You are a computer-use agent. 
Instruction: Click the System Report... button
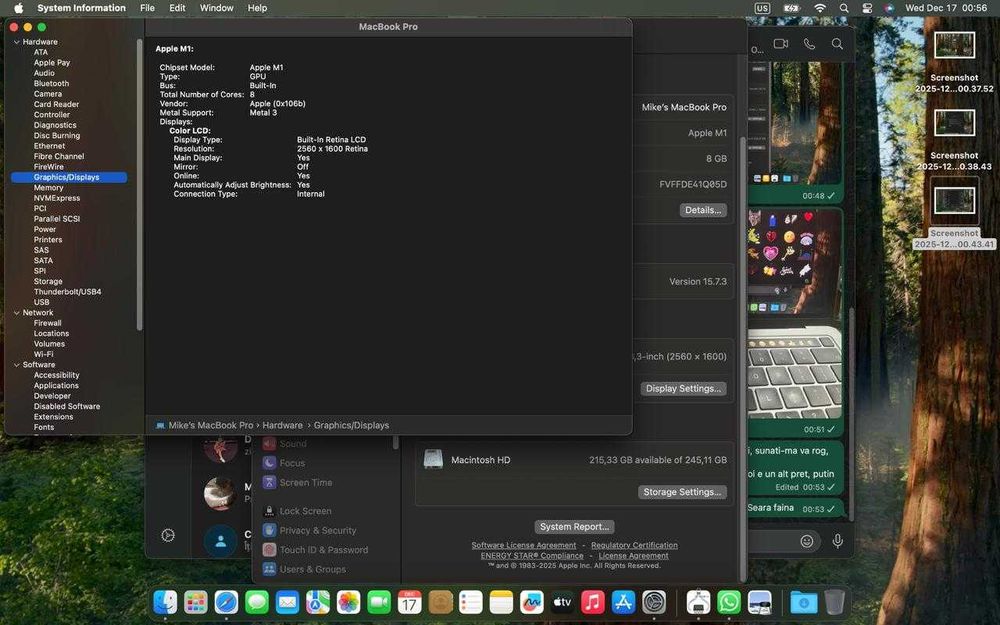click(574, 527)
